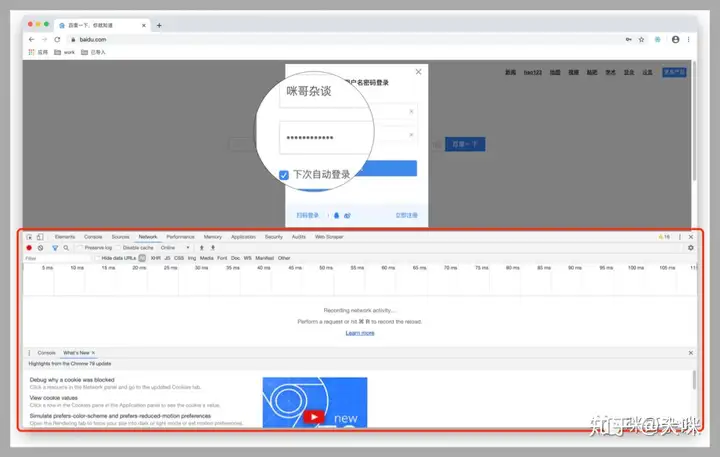Open a new browser tab with plus
The width and height of the screenshot is (720, 457).
click(159, 25)
